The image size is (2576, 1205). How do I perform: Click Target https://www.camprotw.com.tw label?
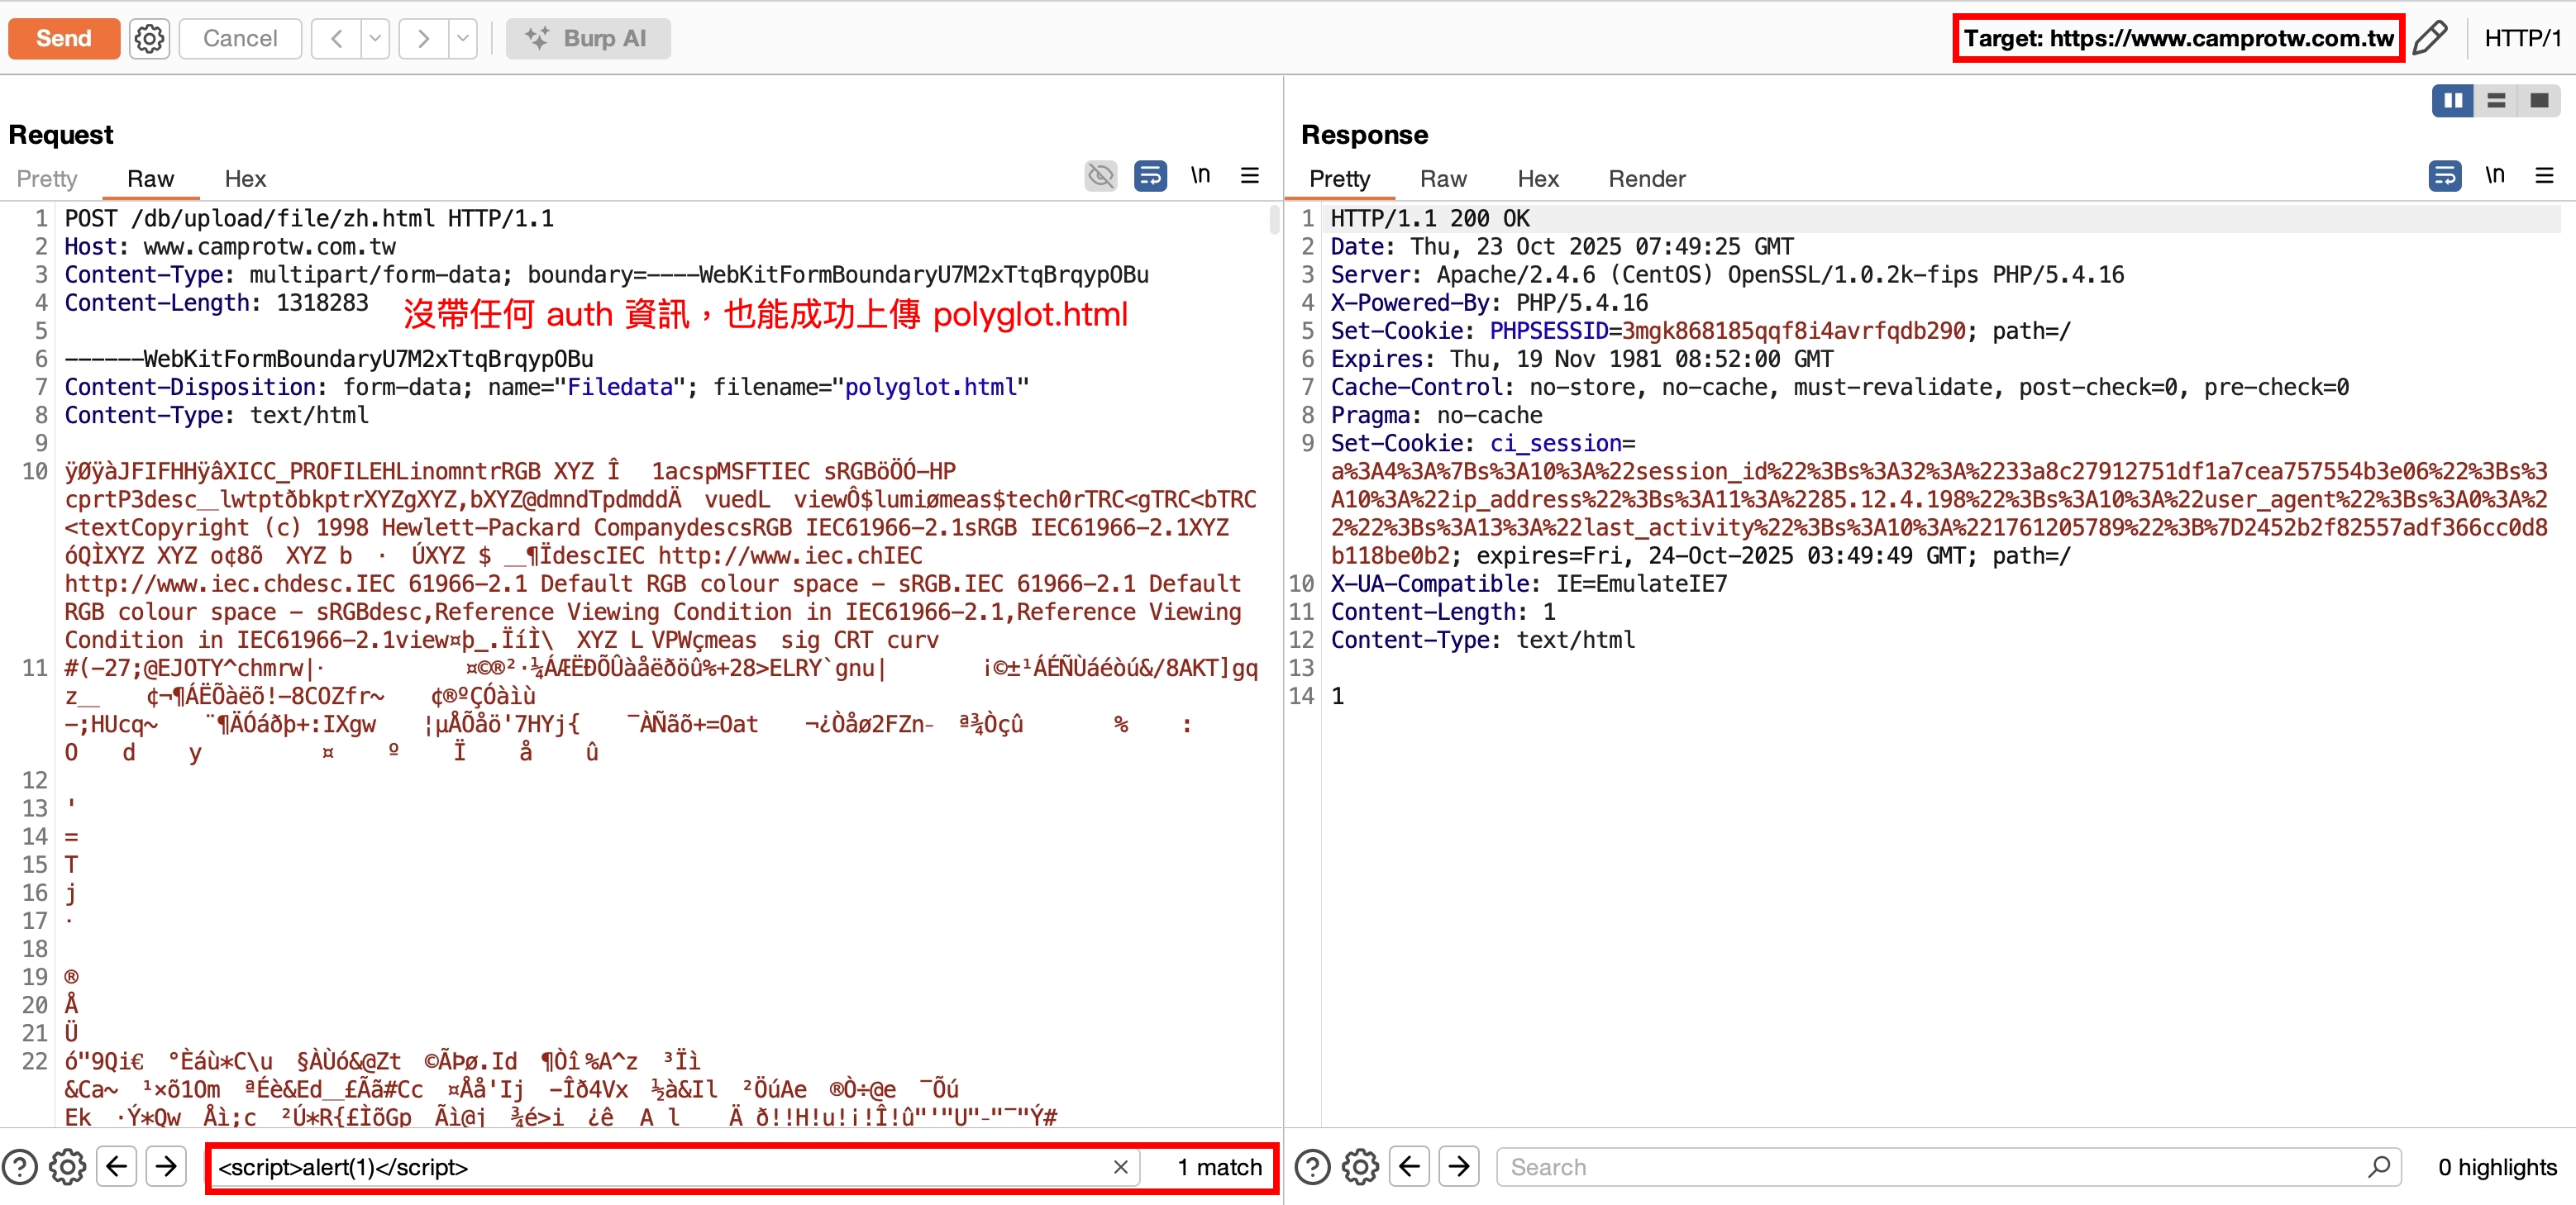tap(2178, 38)
